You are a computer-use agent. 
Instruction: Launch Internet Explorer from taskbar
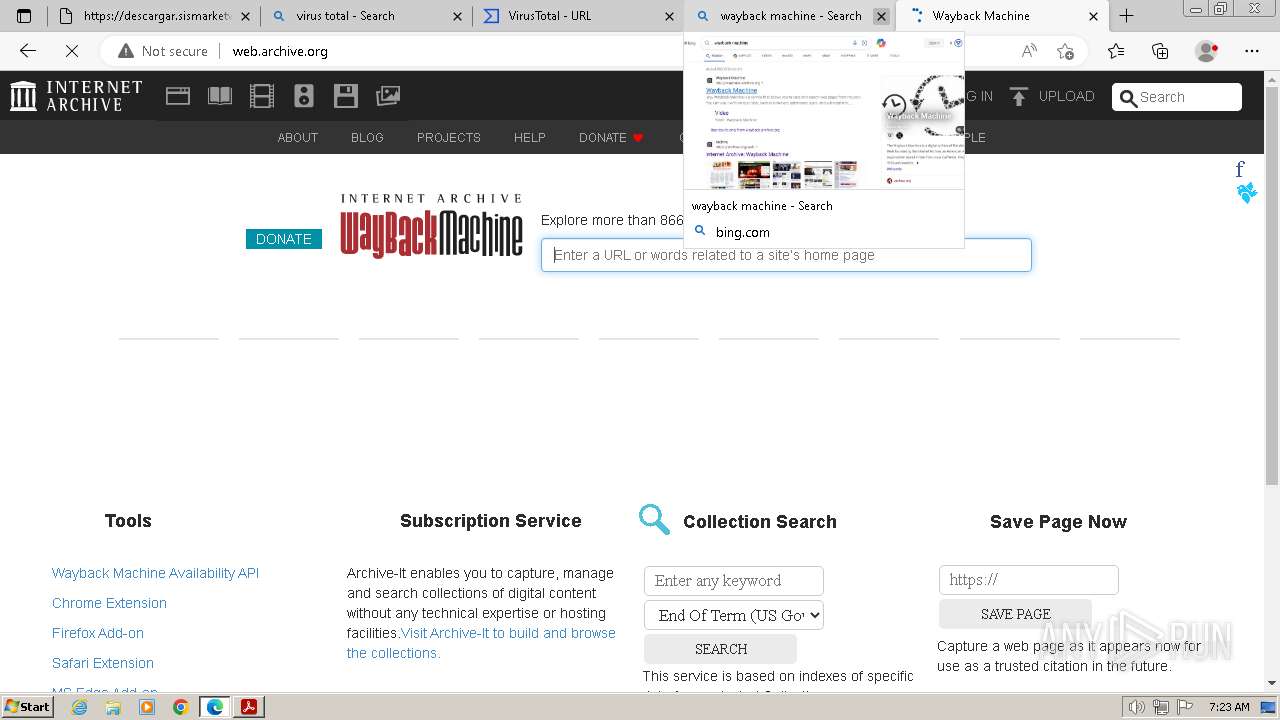pyautogui.click(x=79, y=707)
